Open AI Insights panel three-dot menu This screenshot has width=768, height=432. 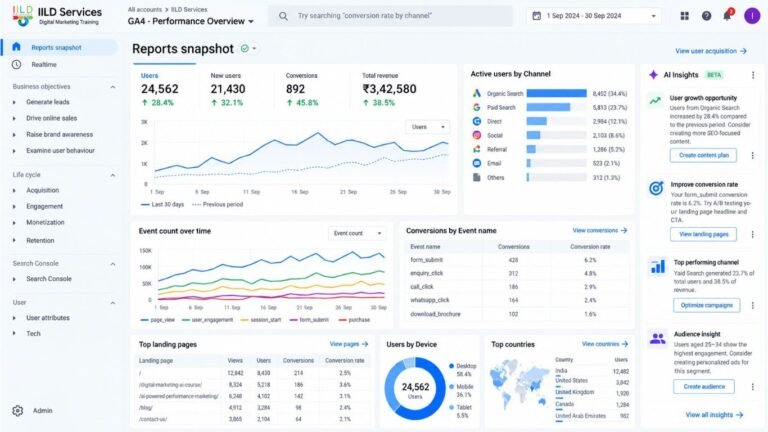coord(753,75)
